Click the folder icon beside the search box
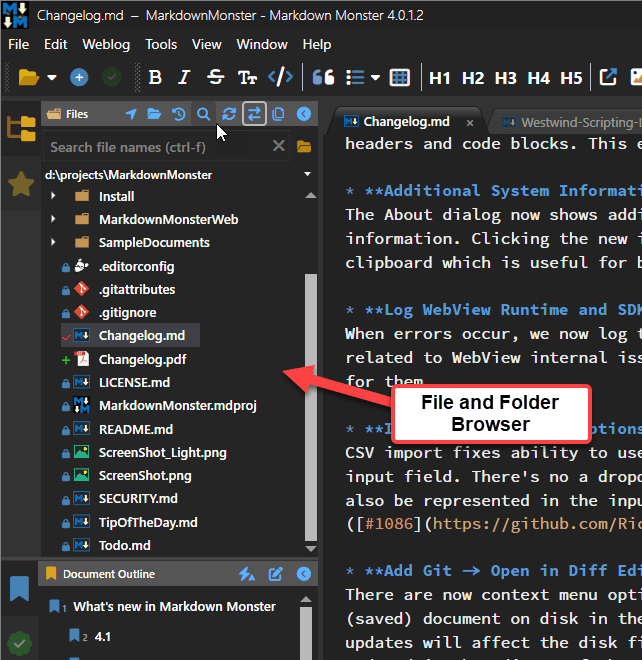 click(304, 146)
